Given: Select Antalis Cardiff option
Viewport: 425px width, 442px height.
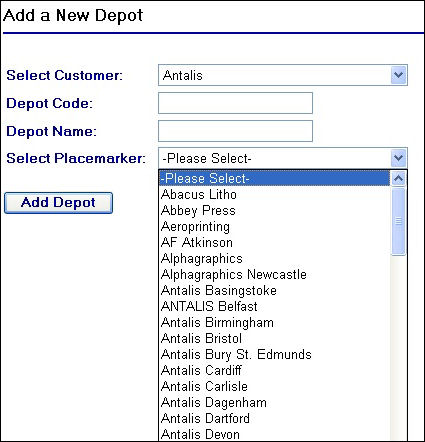Looking at the screenshot, I should (x=274, y=370).
